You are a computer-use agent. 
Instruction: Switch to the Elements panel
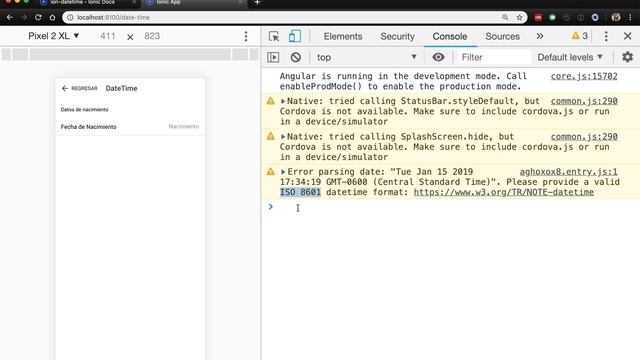point(343,36)
